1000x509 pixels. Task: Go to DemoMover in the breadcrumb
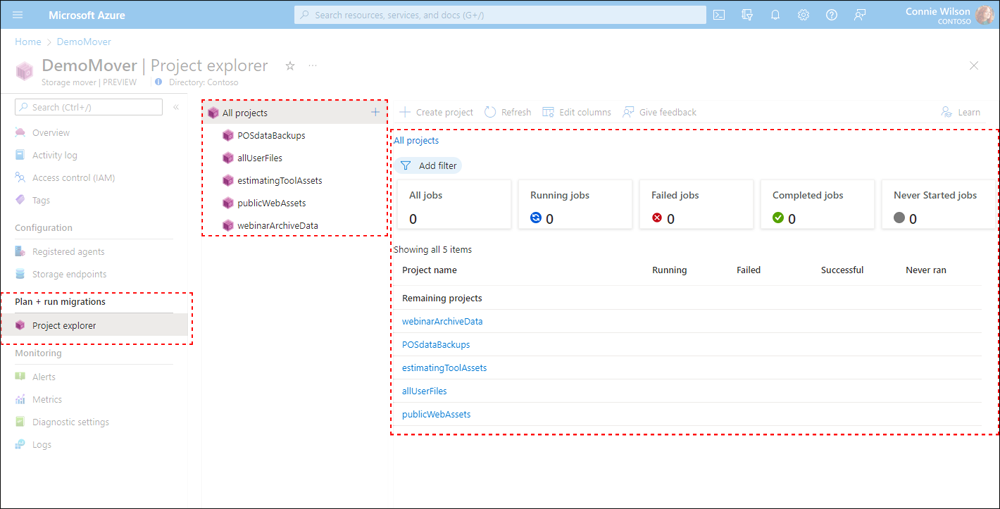click(84, 41)
